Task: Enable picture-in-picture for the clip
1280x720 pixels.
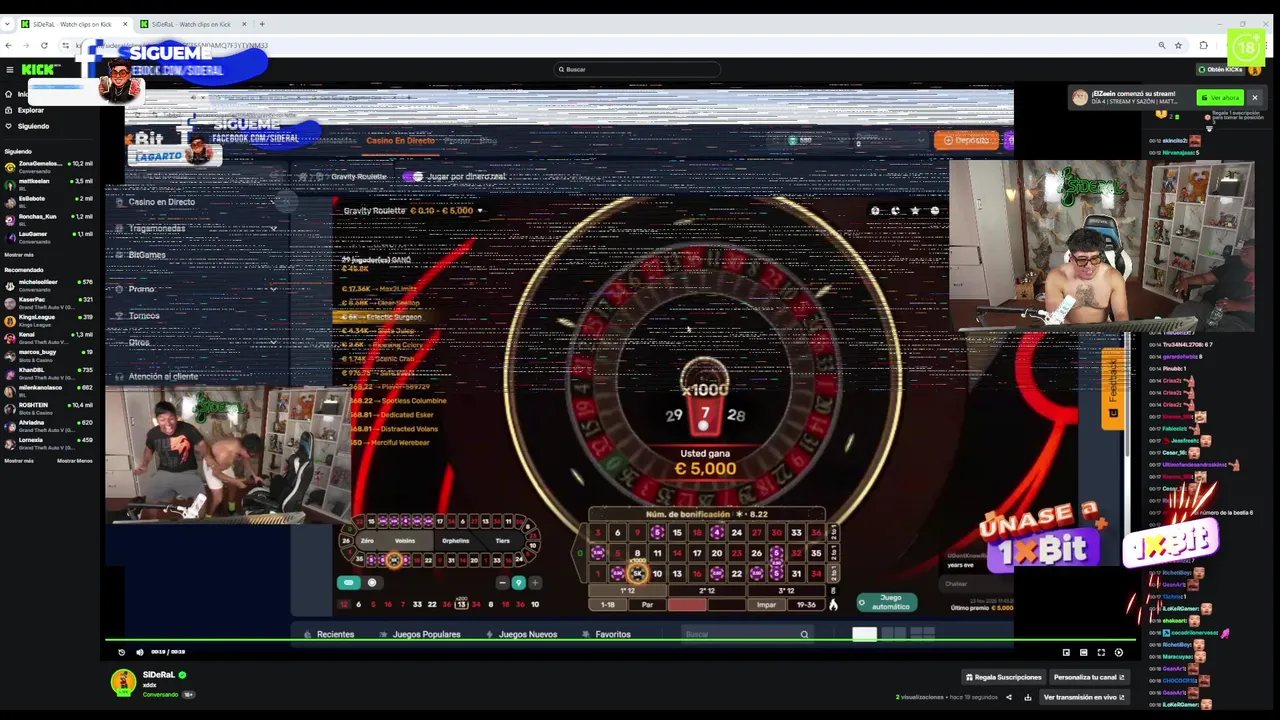Action: click(1066, 652)
